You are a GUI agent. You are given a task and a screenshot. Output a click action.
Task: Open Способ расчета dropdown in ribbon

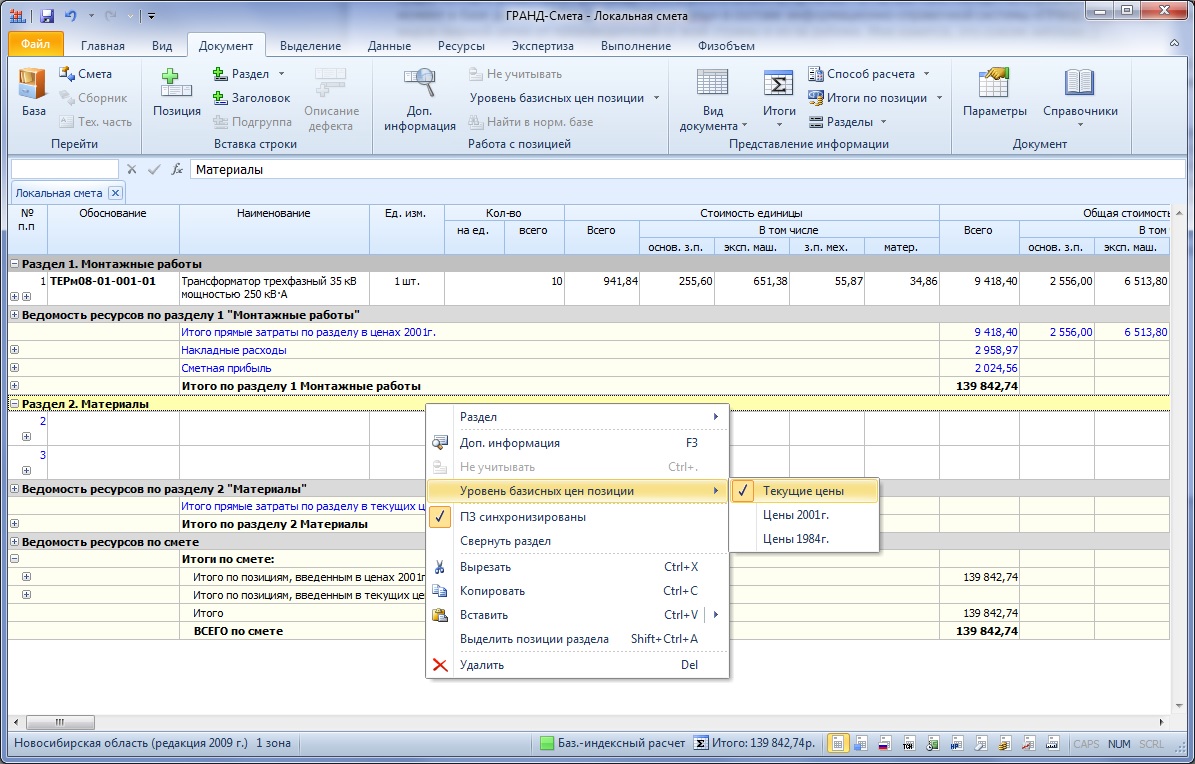(x=870, y=74)
